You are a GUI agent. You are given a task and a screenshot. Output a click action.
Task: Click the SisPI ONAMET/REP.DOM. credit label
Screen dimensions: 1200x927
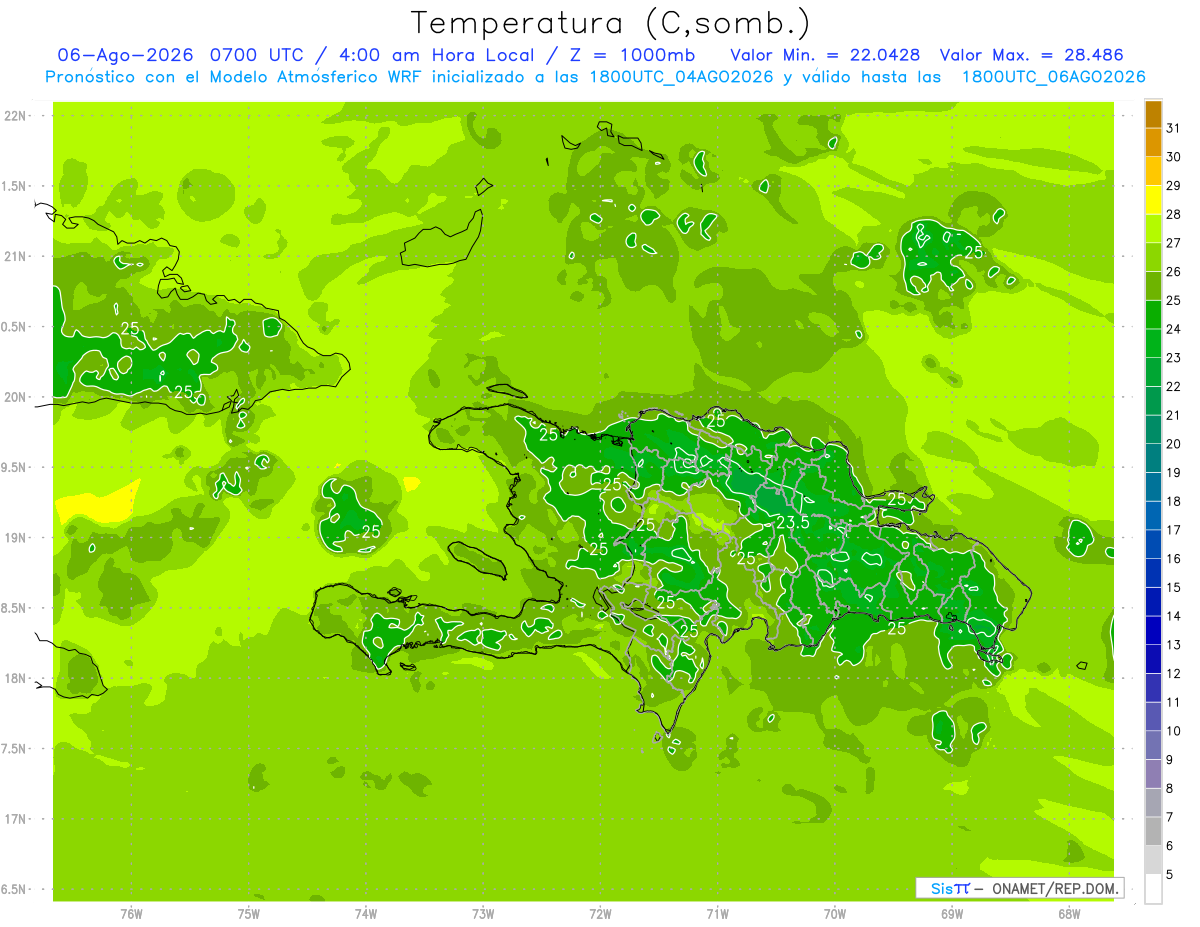tap(1019, 888)
